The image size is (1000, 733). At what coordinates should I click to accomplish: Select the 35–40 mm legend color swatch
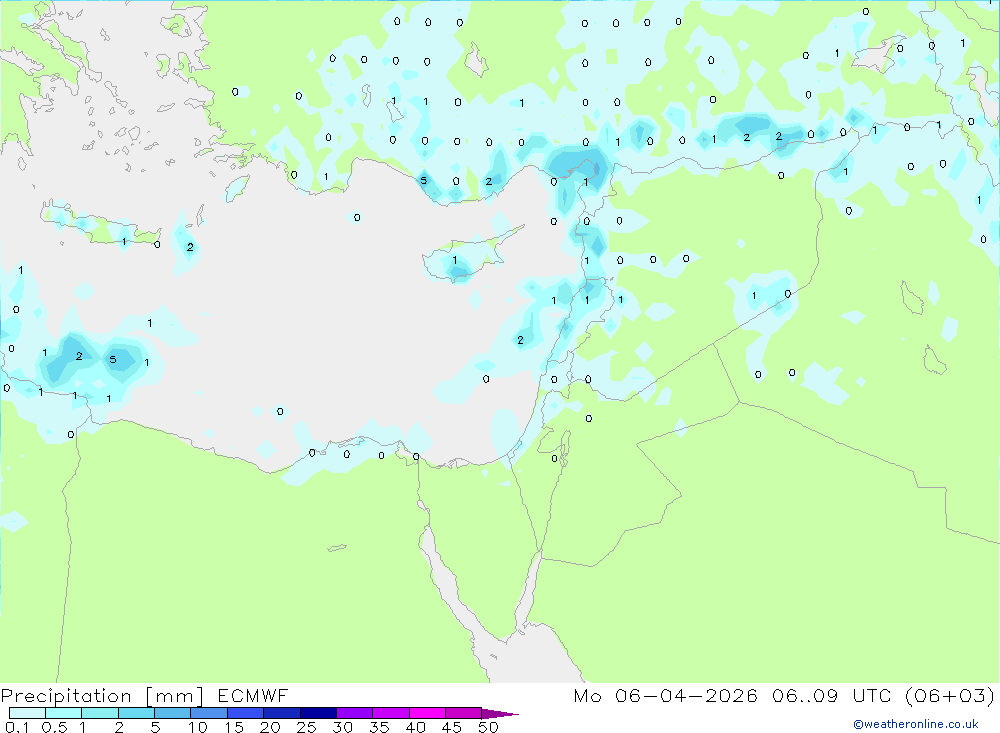point(391,713)
